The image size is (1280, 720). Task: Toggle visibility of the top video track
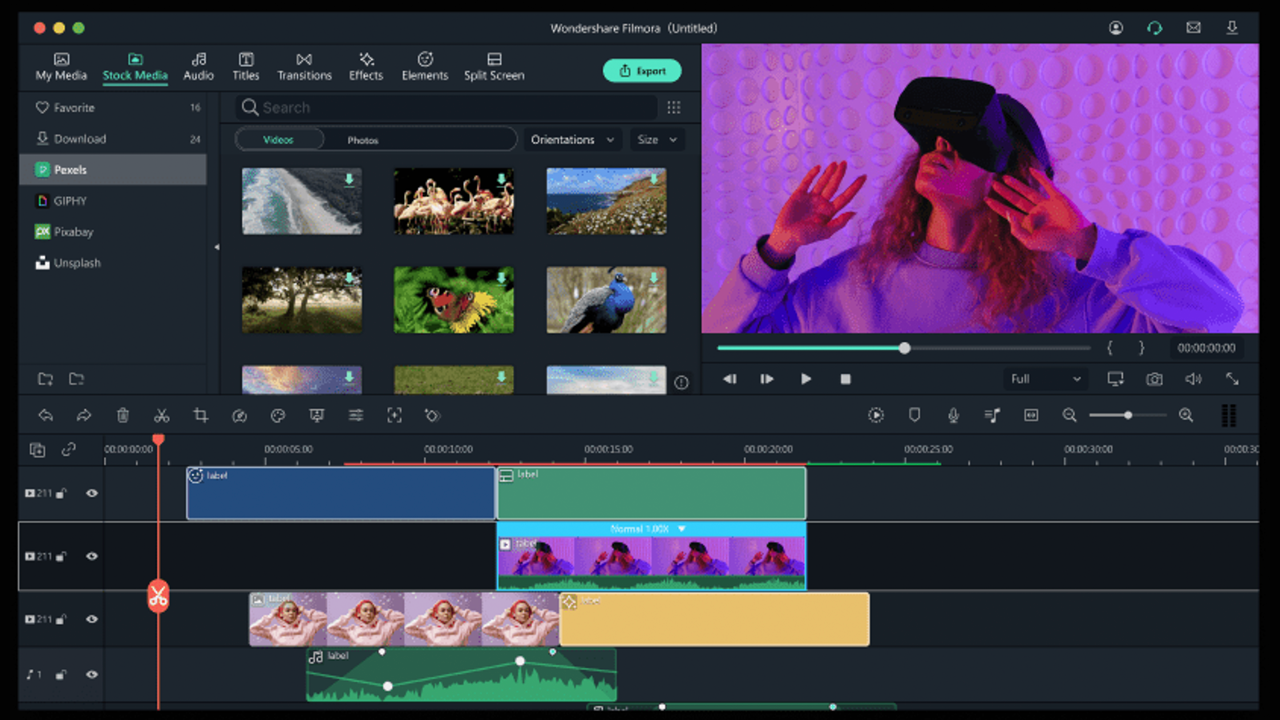tap(92, 493)
